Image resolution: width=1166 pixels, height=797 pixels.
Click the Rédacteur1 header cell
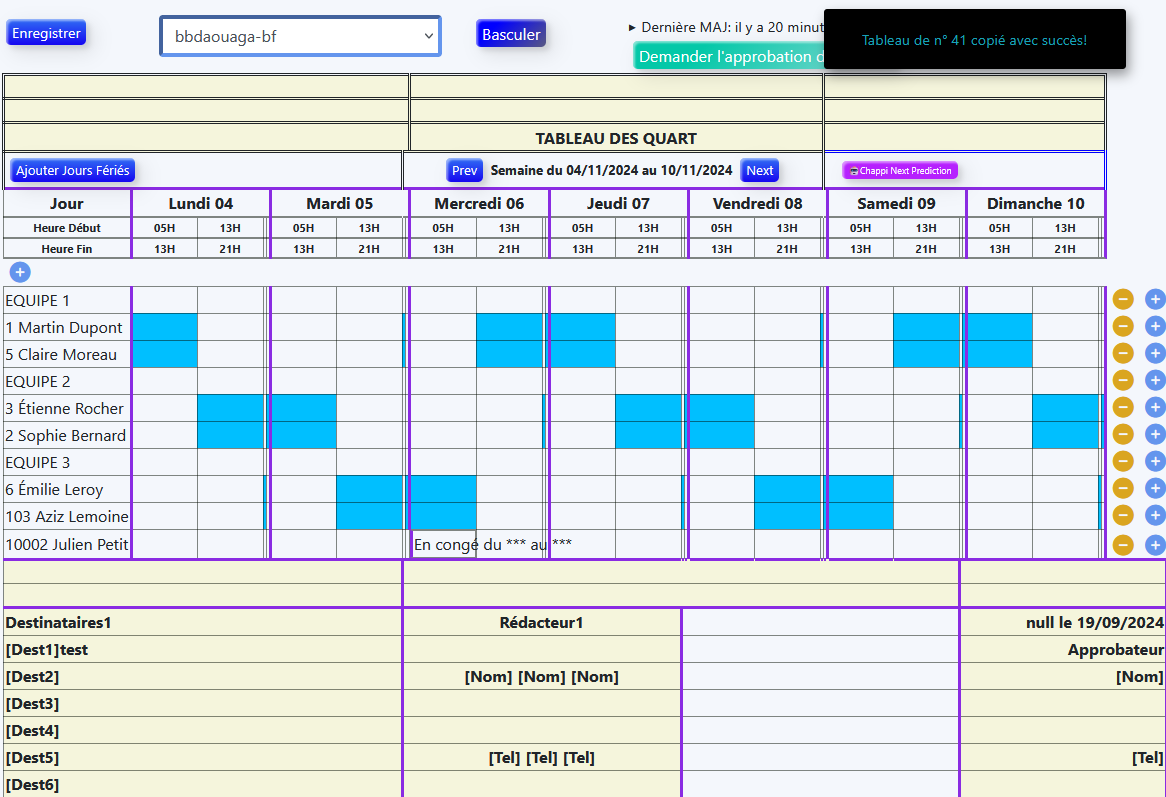541,623
